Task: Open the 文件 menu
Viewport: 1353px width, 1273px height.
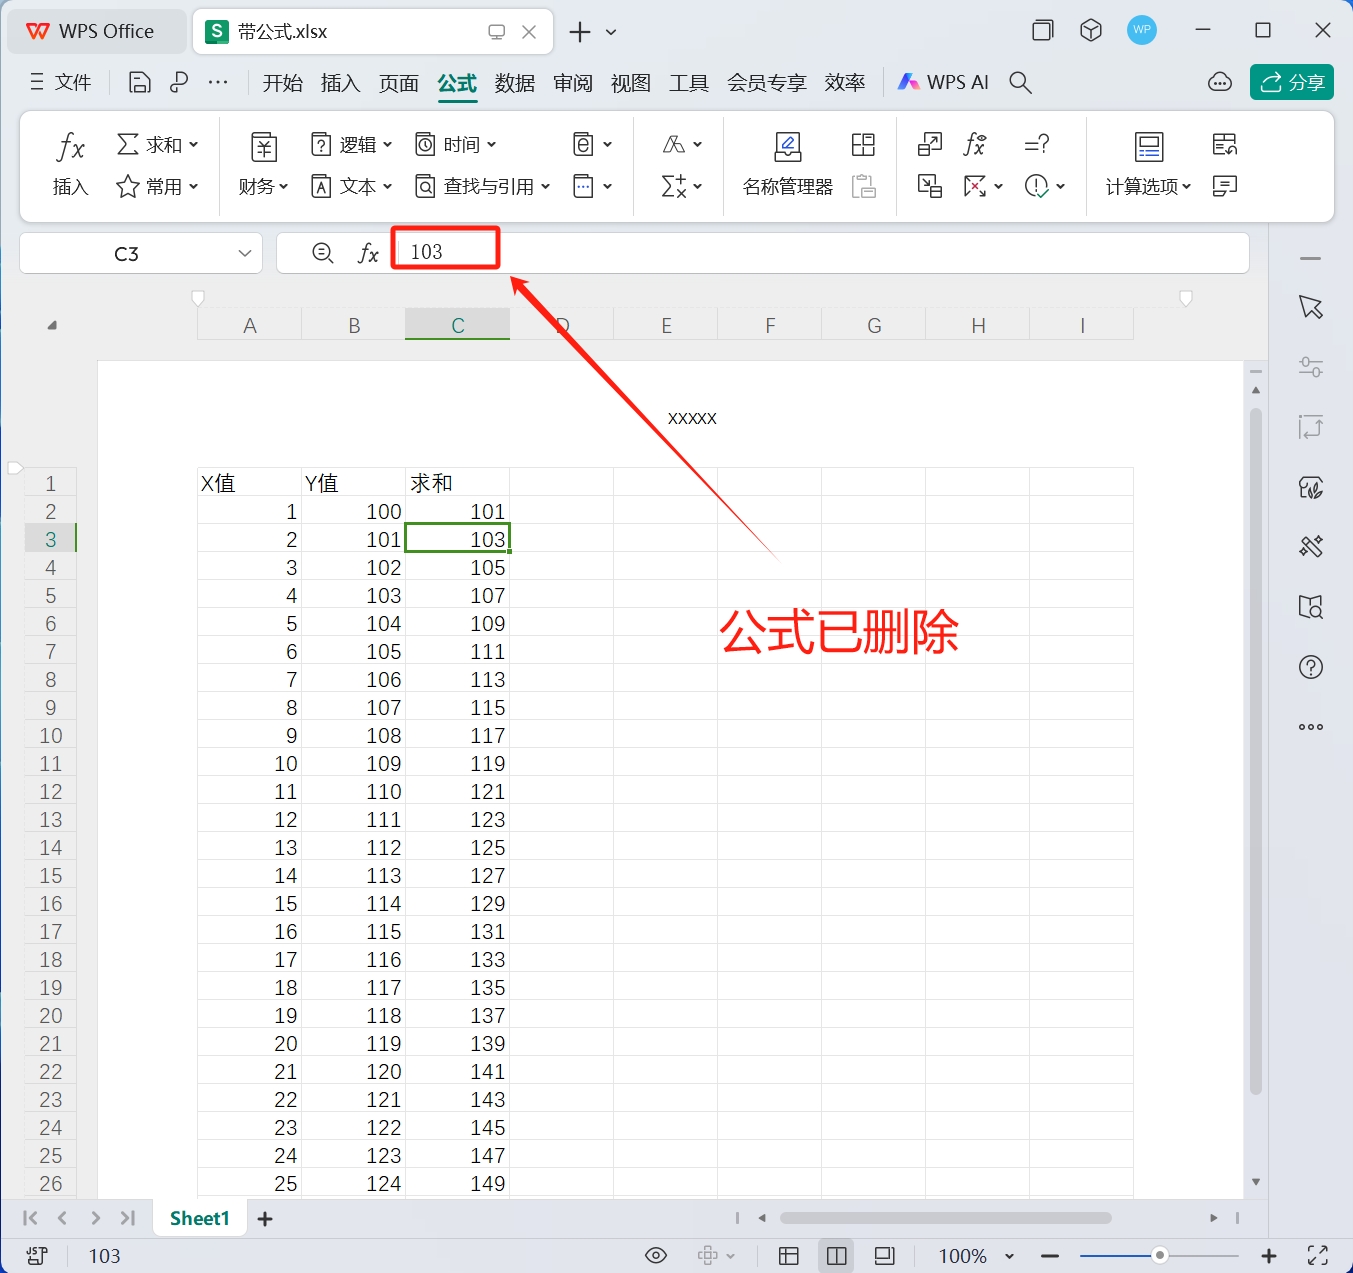Action: [x=75, y=82]
